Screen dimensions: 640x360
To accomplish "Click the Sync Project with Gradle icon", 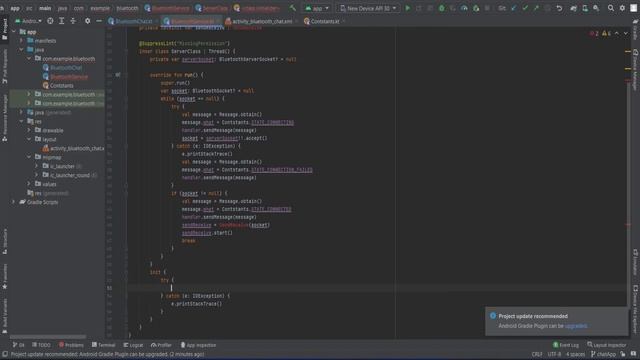I will (573, 8).
